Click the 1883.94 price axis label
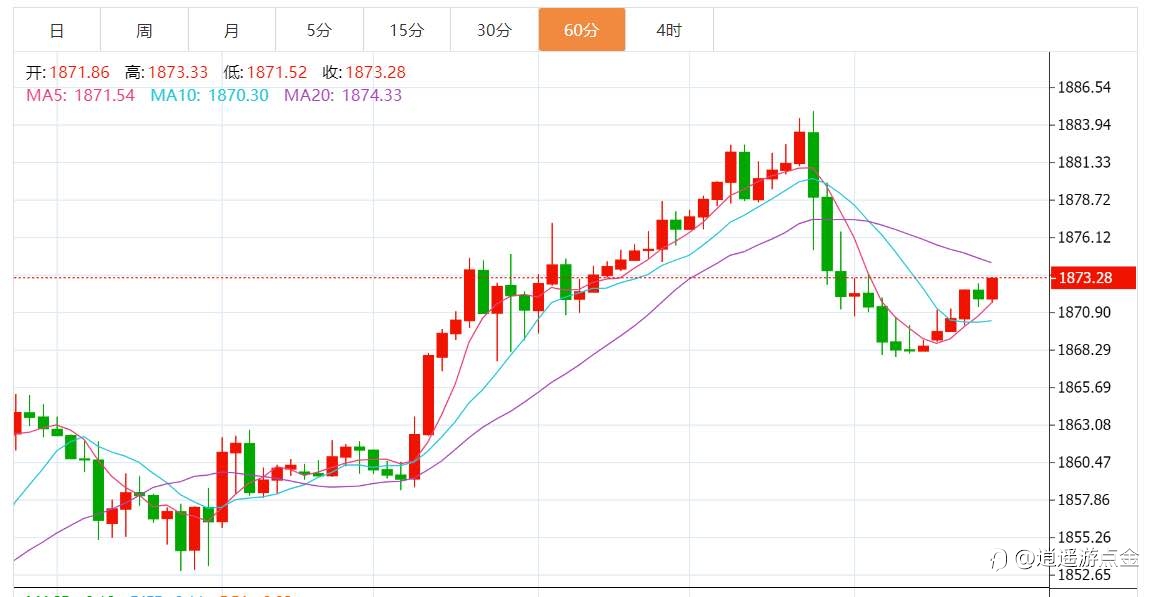Image resolution: width=1153 pixels, height=597 pixels. pos(1084,125)
